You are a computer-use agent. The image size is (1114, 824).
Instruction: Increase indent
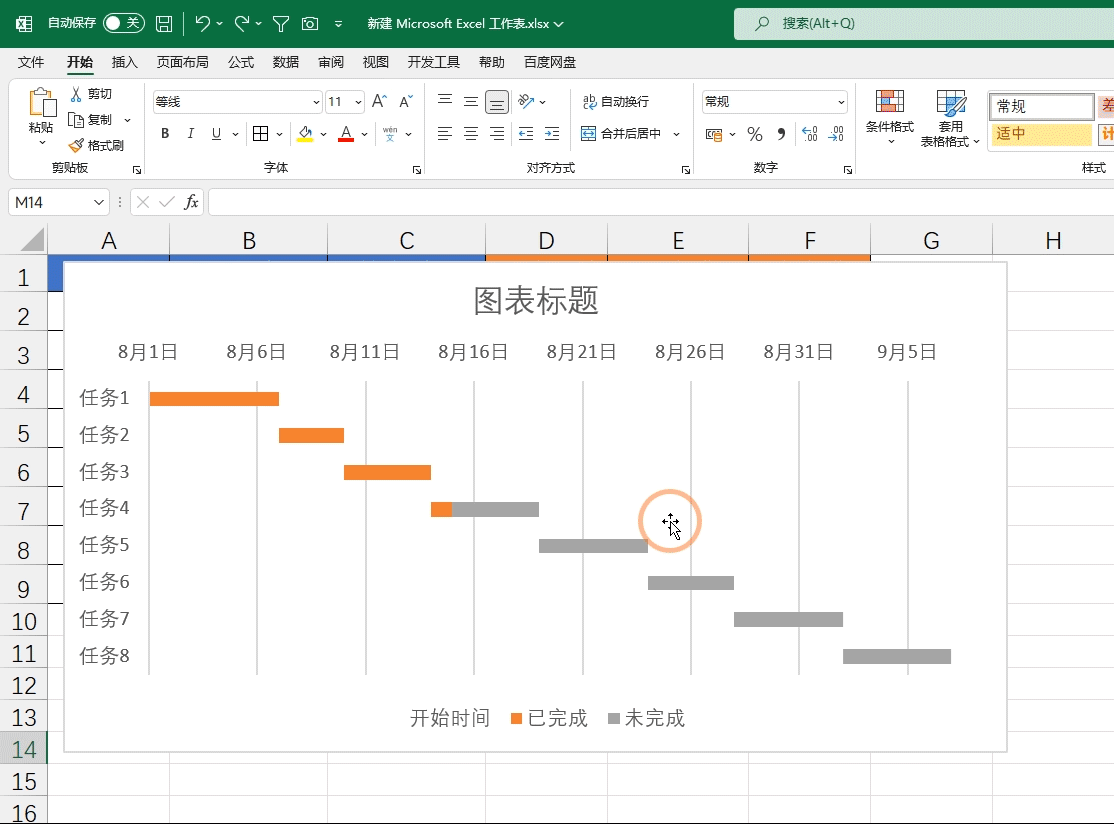click(552, 134)
